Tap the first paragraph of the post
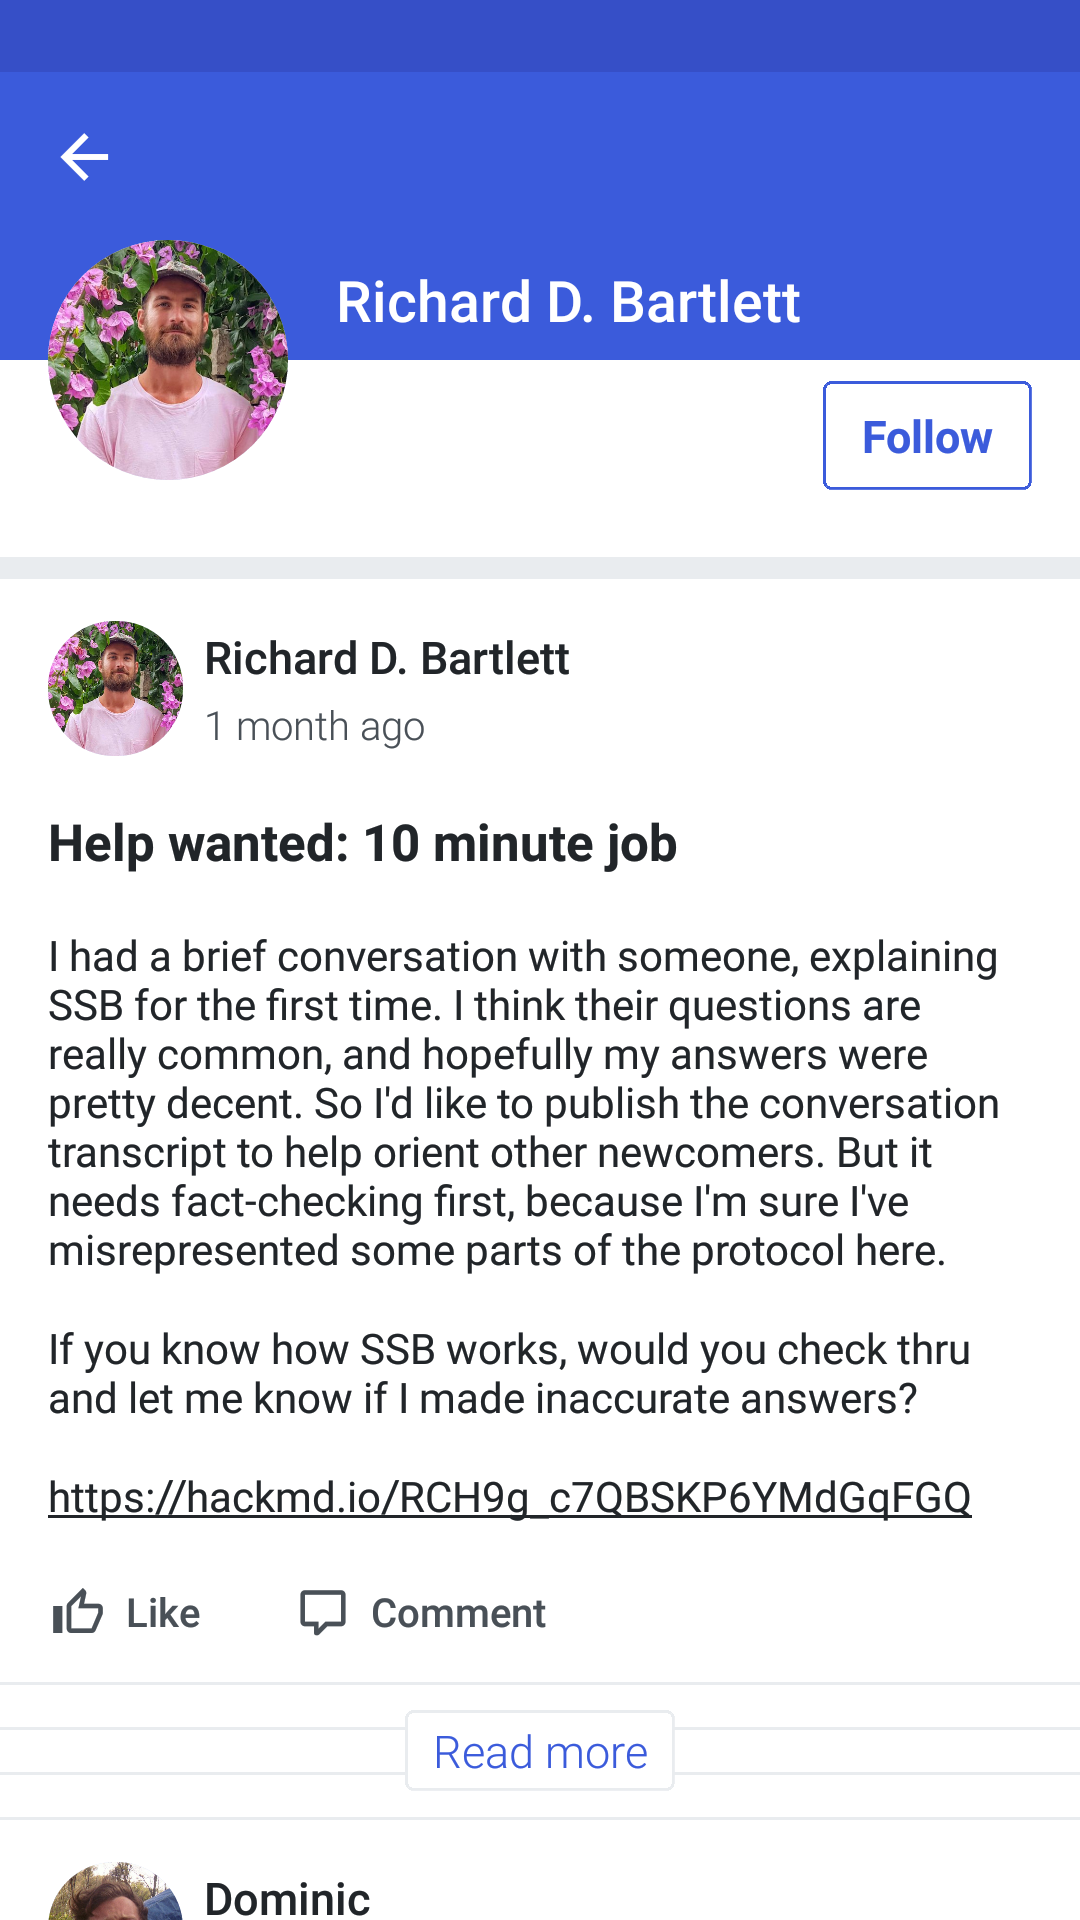1080x1920 pixels. [x=520, y=1103]
